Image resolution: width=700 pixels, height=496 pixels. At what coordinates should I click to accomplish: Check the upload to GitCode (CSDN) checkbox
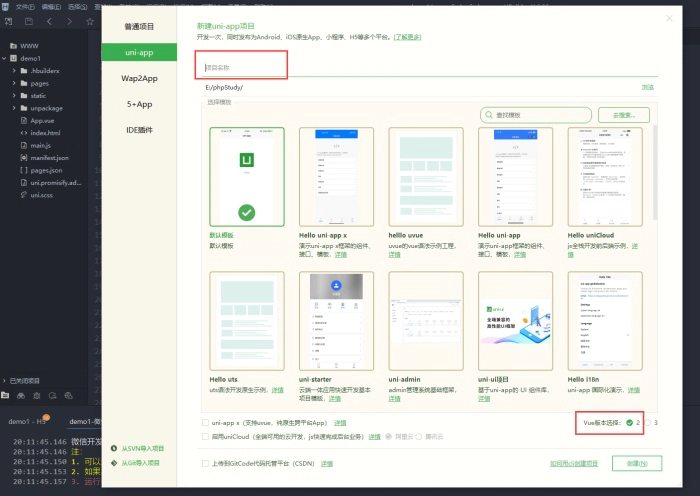[x=205, y=463]
